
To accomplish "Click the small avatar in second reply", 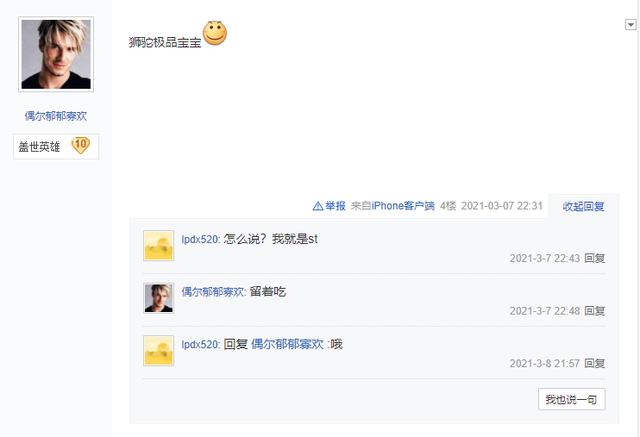I will click(x=159, y=298).
